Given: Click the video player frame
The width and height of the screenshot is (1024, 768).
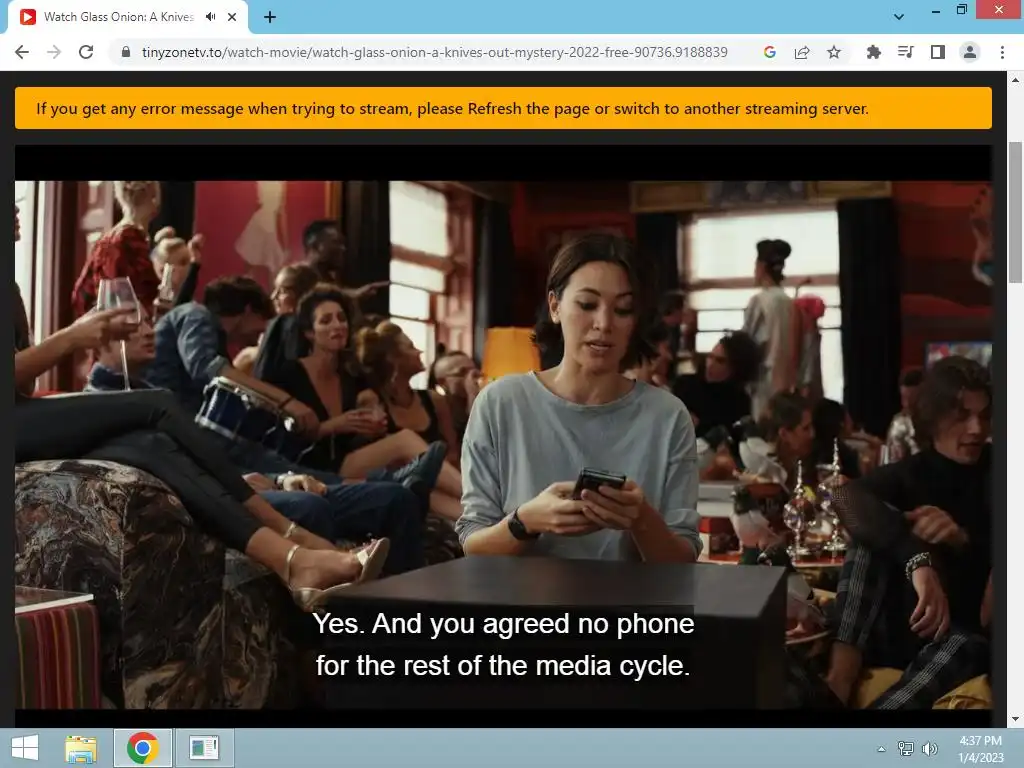Looking at the screenshot, I should pos(503,435).
